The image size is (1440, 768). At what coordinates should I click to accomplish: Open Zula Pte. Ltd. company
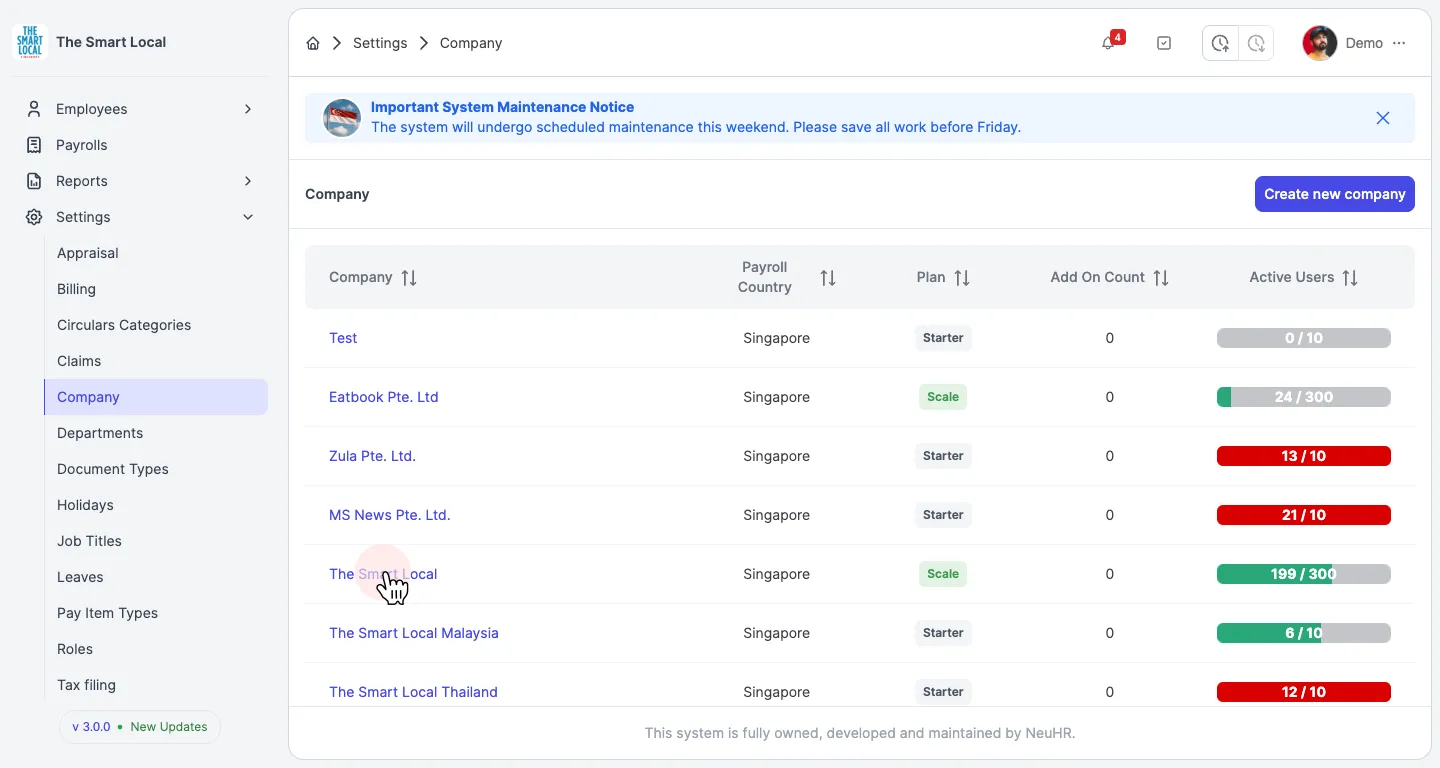[x=372, y=456]
